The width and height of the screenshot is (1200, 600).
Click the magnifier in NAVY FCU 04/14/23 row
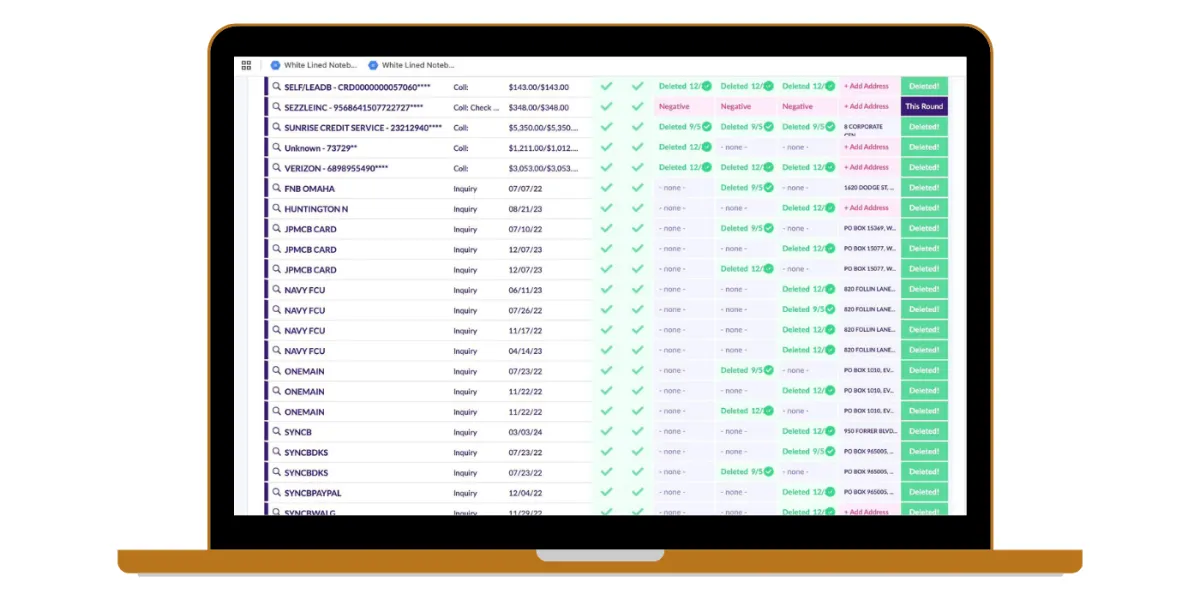click(277, 351)
